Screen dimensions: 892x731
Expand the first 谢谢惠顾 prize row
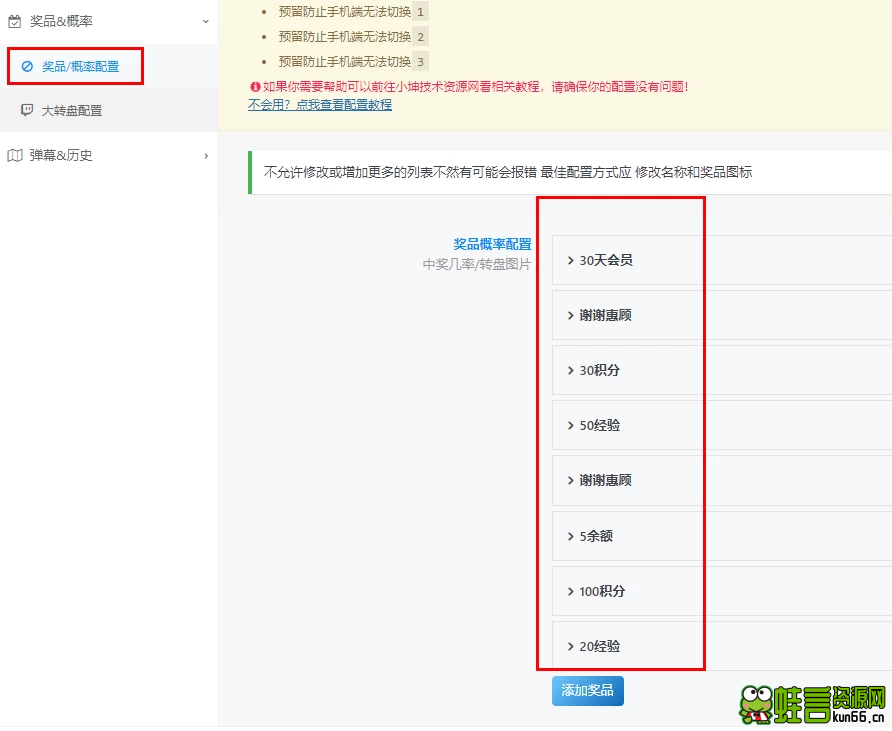coord(721,315)
